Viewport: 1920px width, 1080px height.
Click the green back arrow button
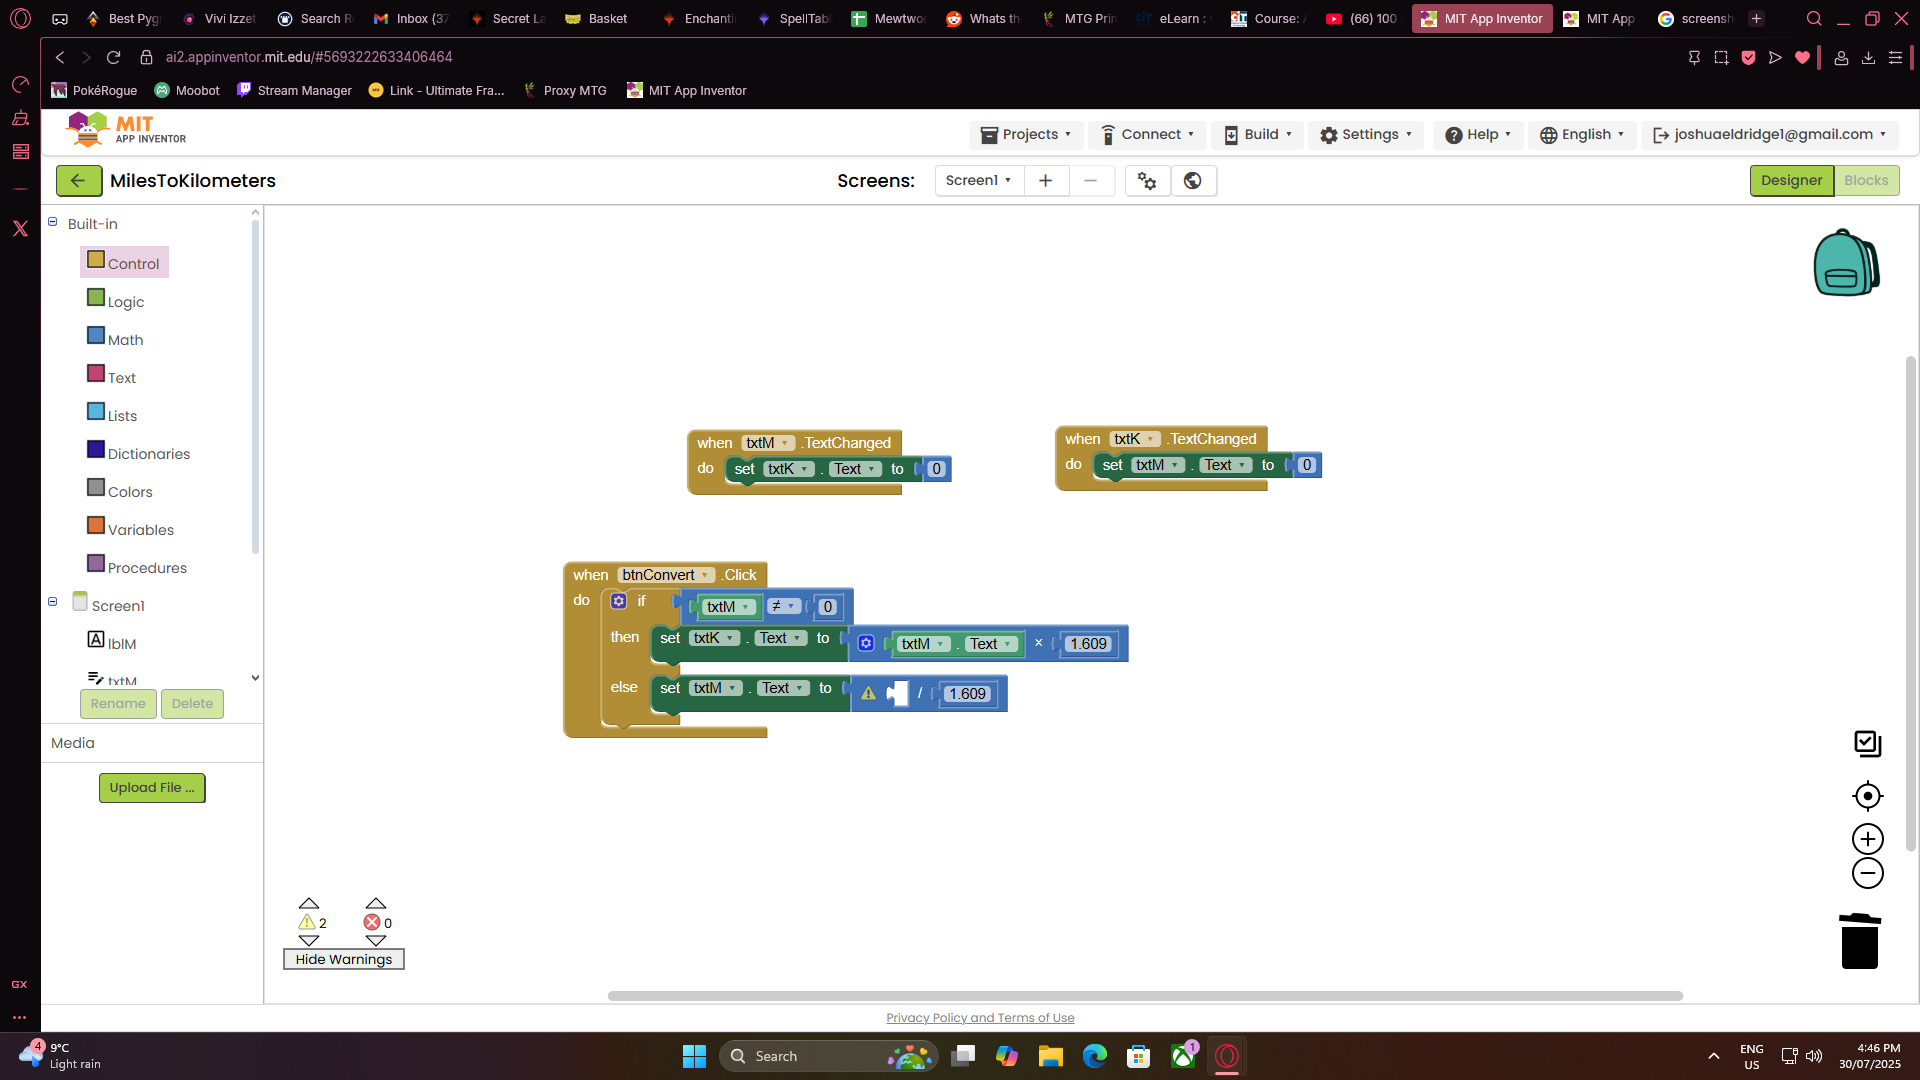coord(78,181)
